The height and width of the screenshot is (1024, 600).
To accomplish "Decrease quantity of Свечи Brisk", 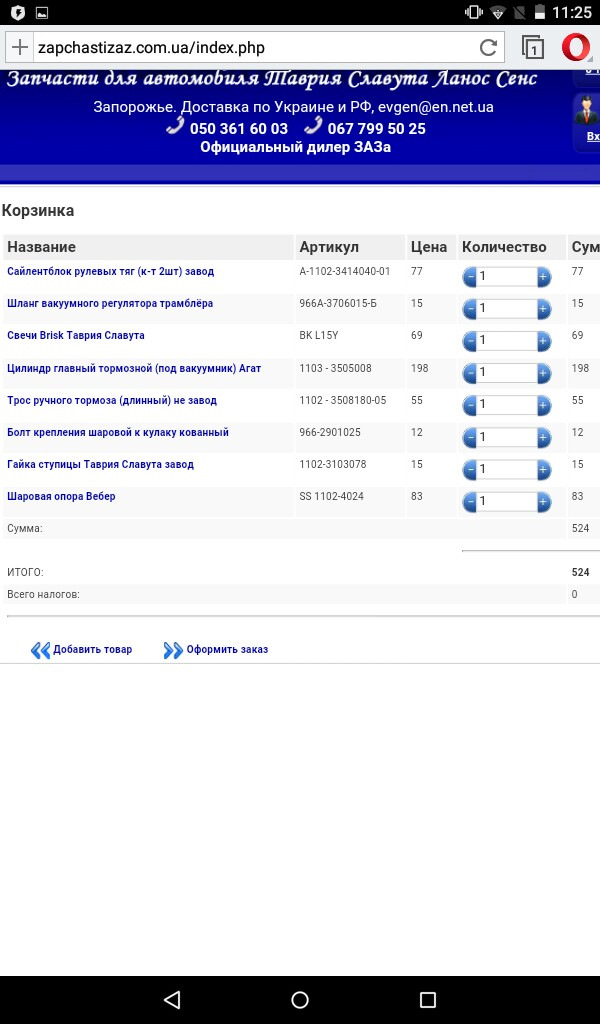I will pyautogui.click(x=469, y=341).
